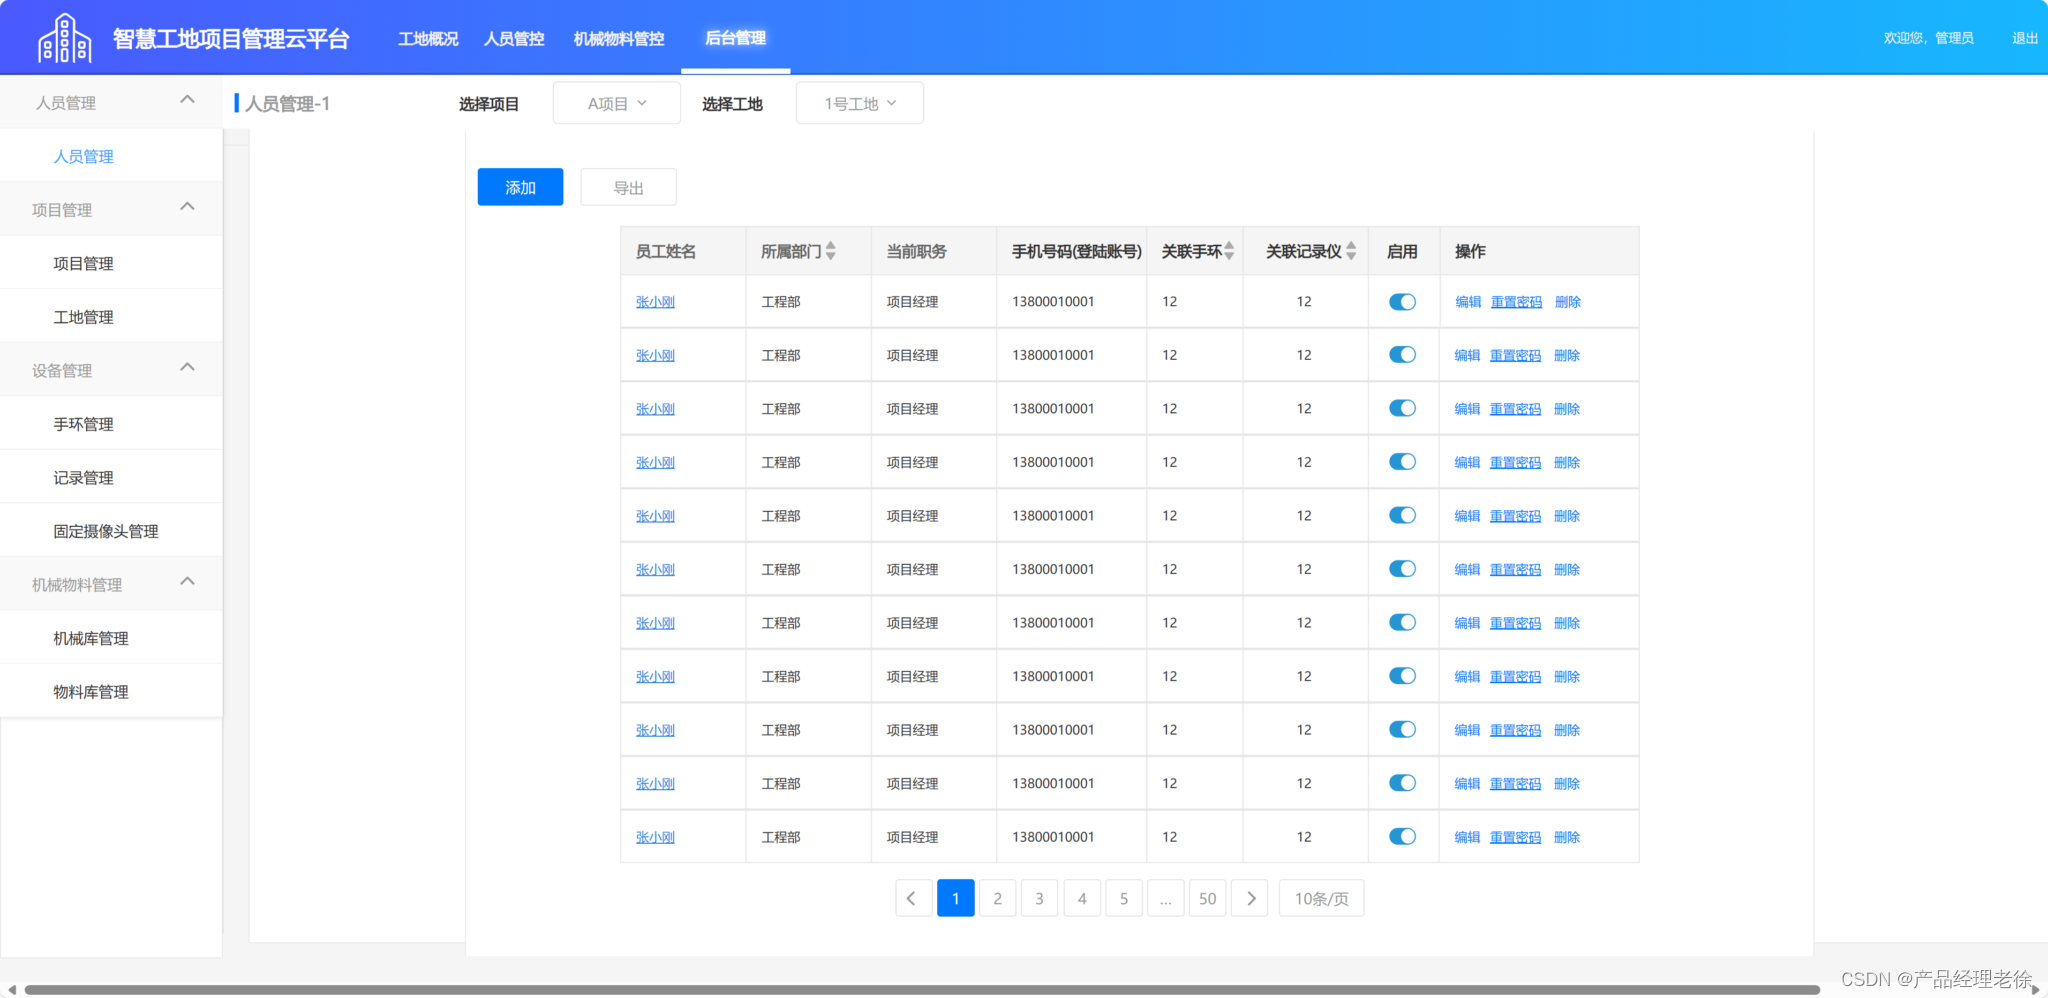
Task: Open the 1号工地 site dropdown
Action: [859, 103]
